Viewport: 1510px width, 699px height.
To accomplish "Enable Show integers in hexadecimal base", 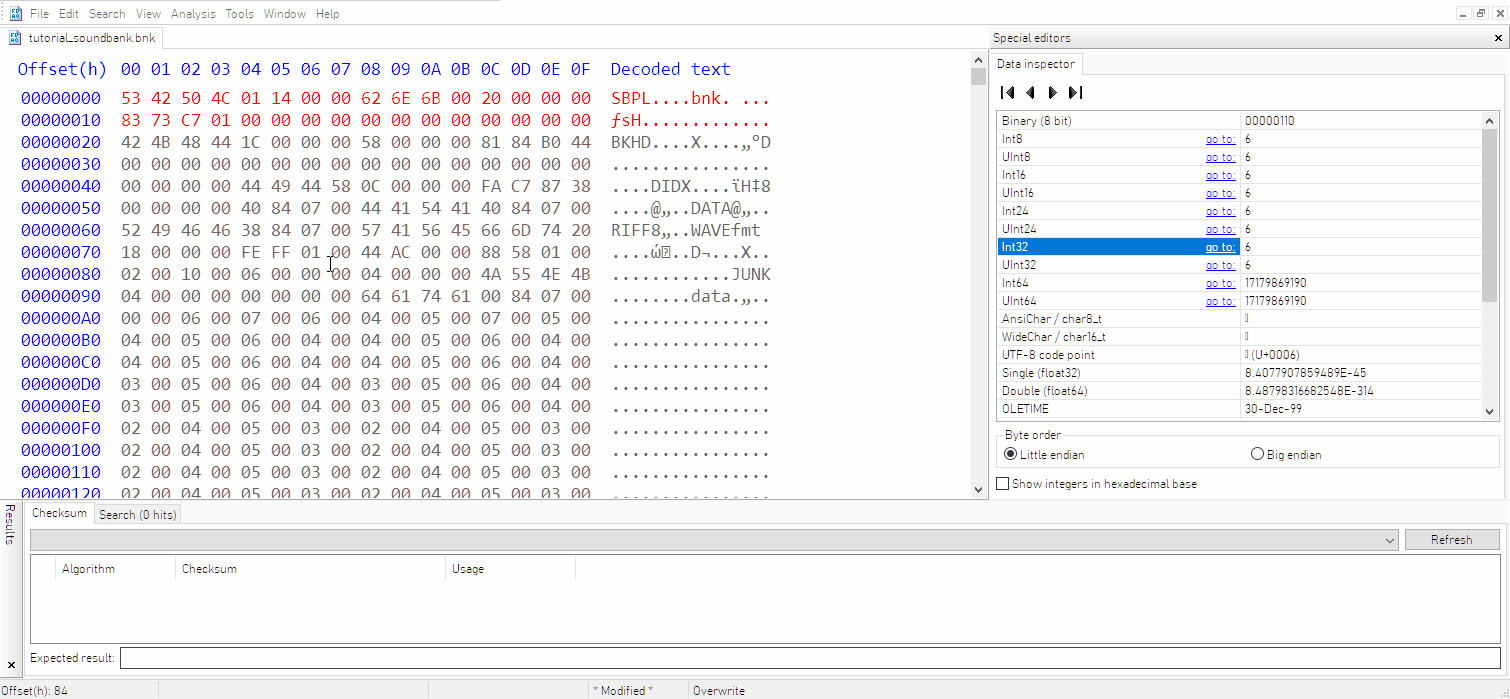I will coord(1003,483).
